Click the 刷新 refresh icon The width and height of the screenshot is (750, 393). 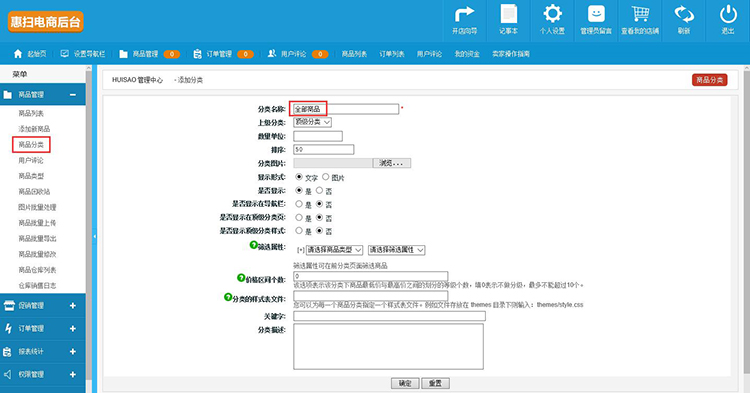click(x=684, y=14)
